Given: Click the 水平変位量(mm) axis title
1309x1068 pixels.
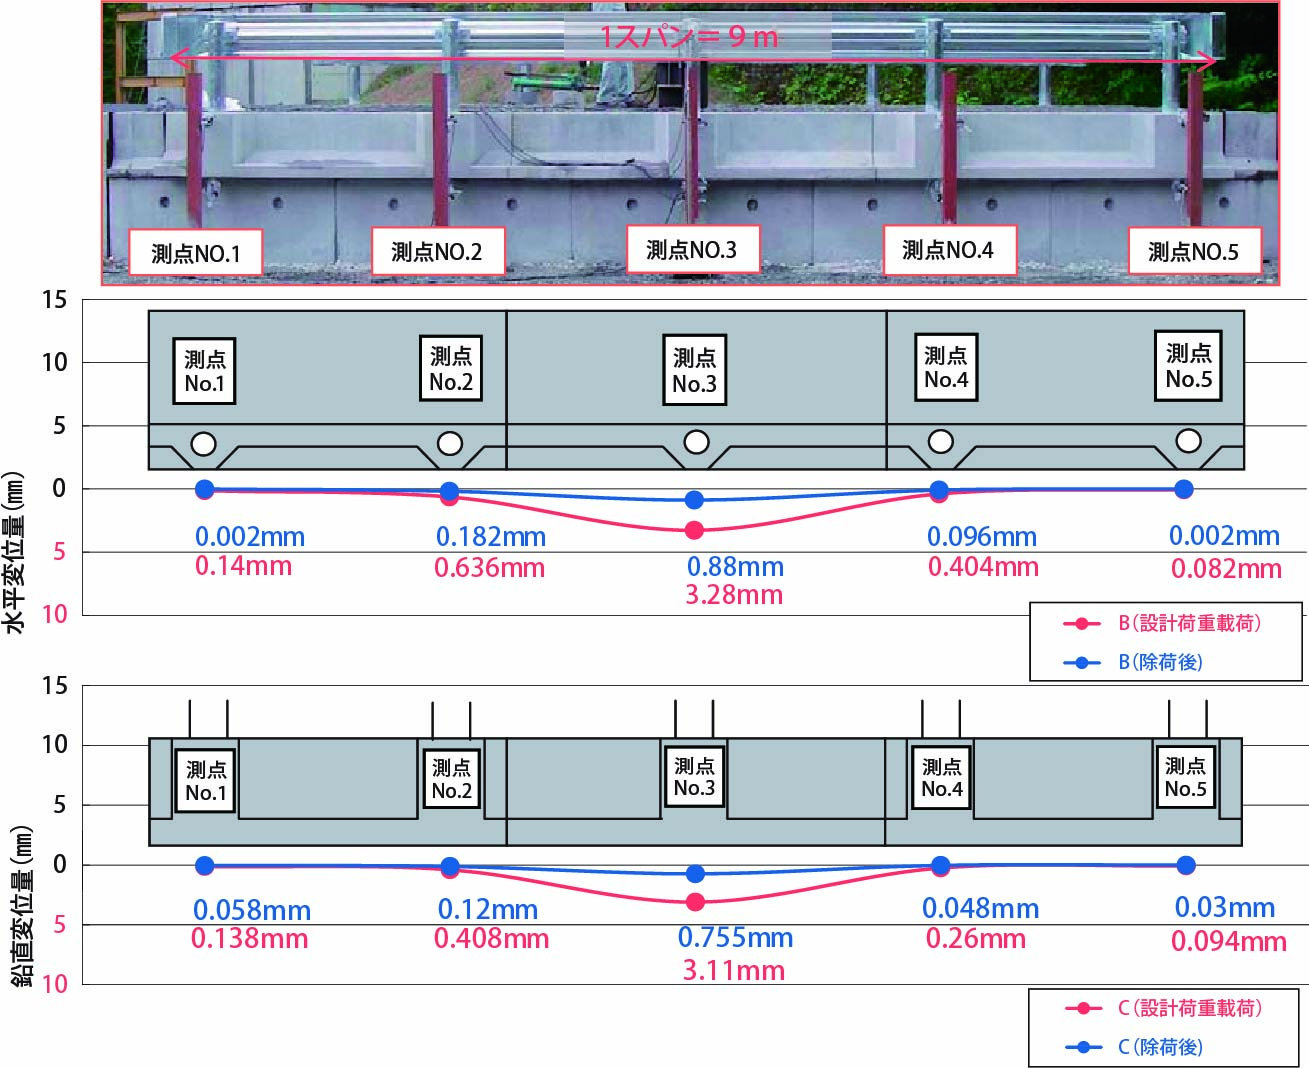Looking at the screenshot, I should 14,553.
